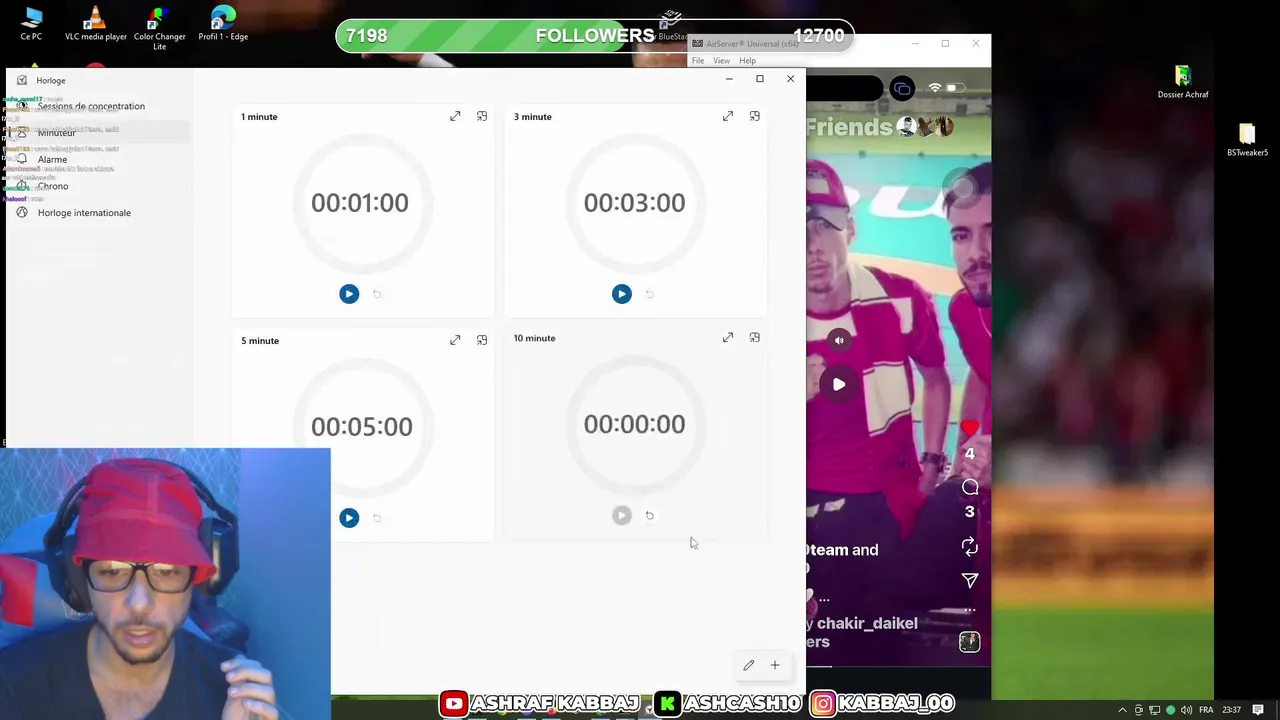Keep the 1 minute timer always on top
Screen dimensions: 1280x720
[x=482, y=116]
